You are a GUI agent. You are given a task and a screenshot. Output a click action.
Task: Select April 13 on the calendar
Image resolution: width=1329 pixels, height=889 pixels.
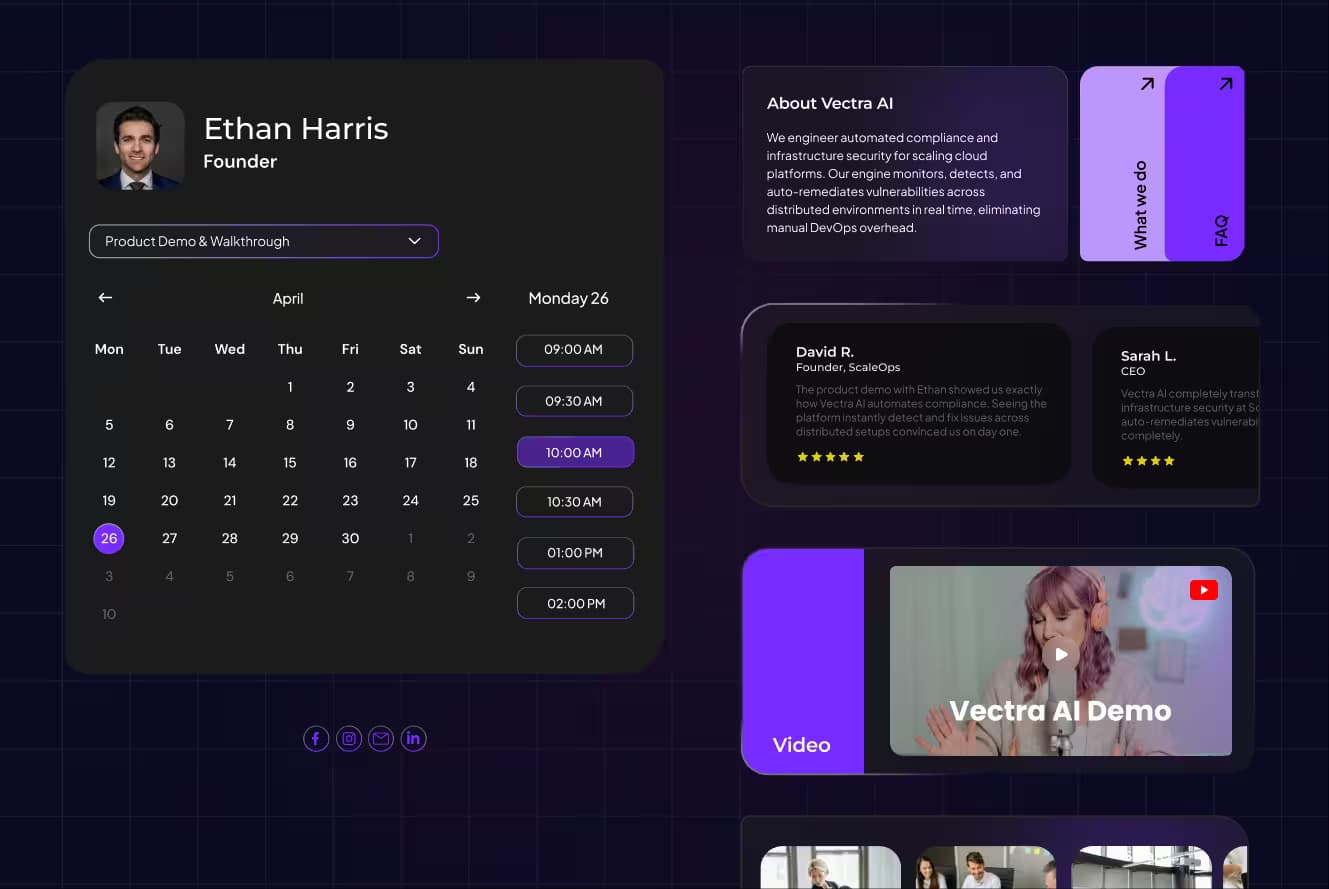tap(169, 463)
